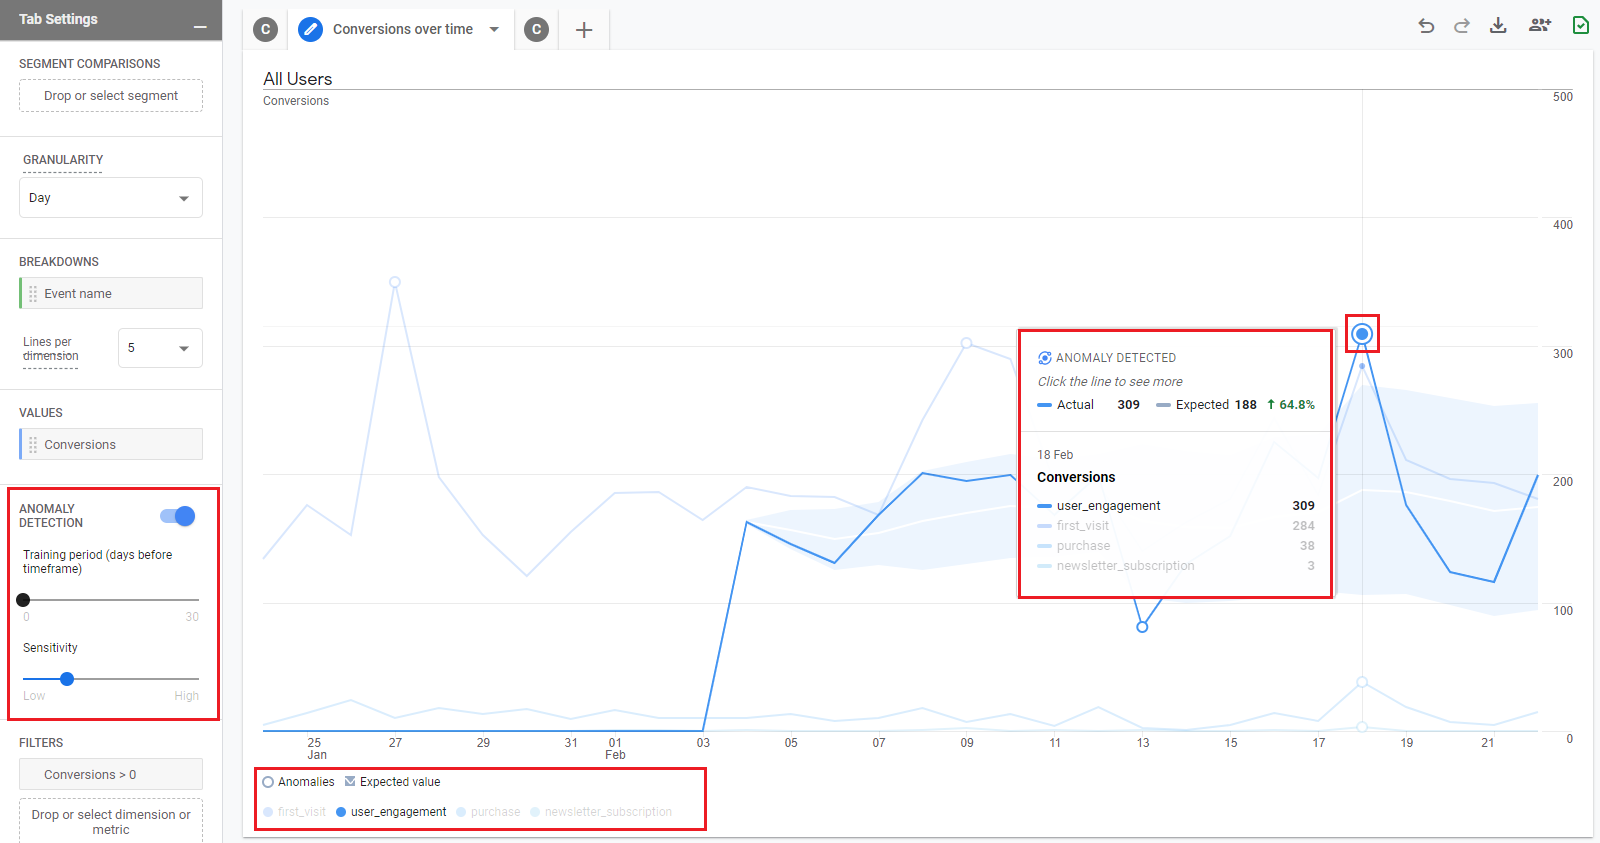
Task: Click the Granularity section label
Action: tap(63, 160)
